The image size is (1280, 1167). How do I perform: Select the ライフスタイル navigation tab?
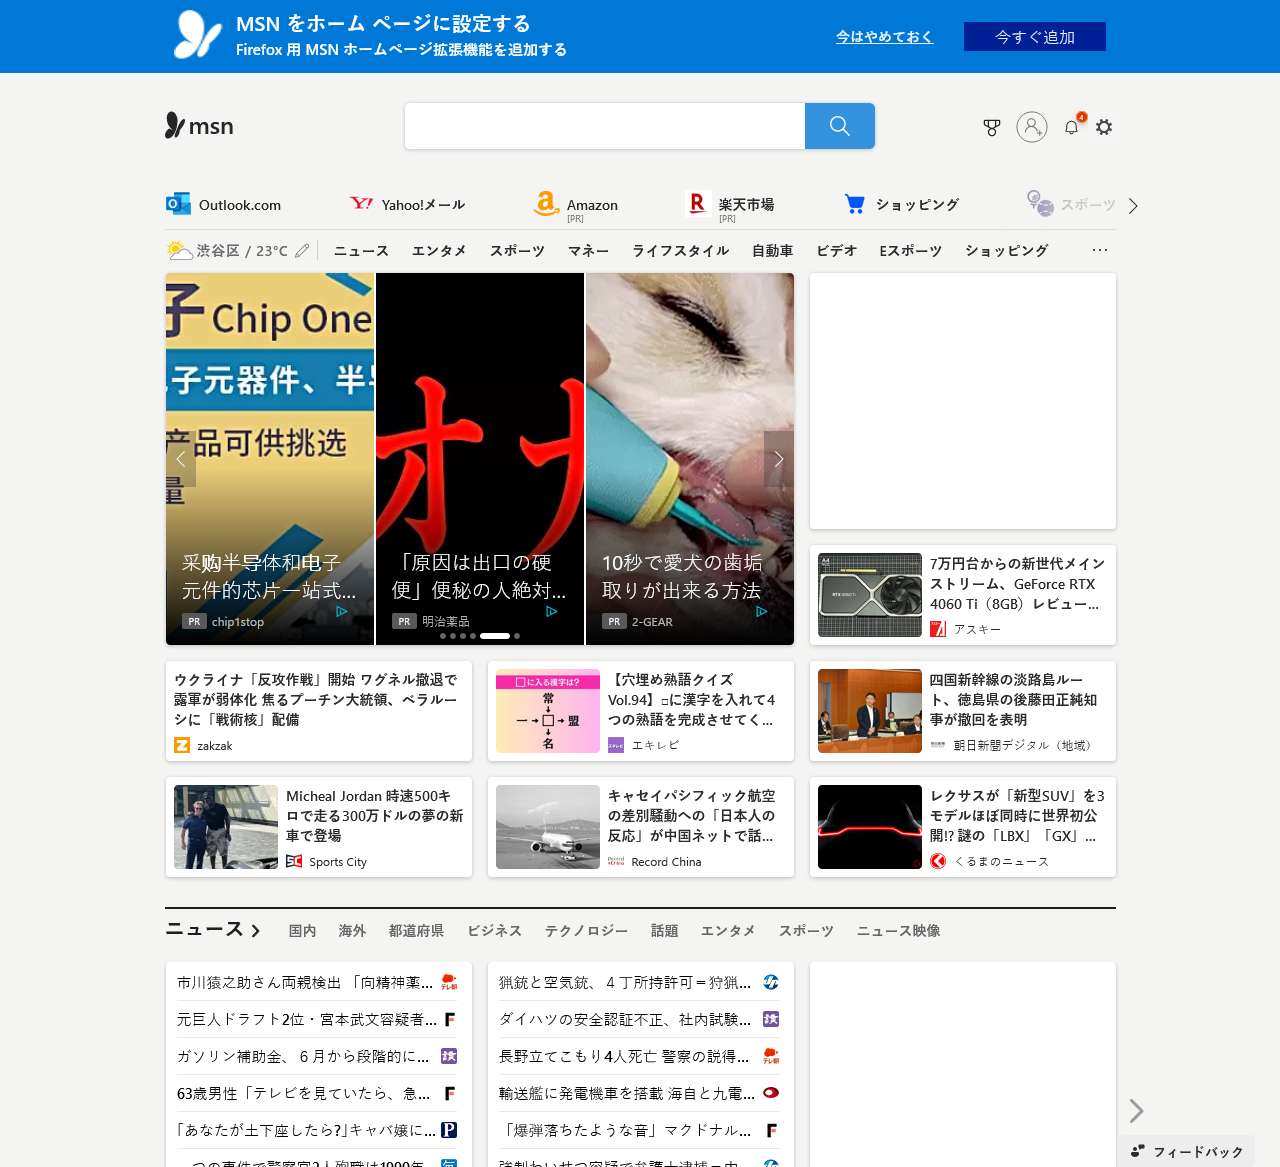680,250
